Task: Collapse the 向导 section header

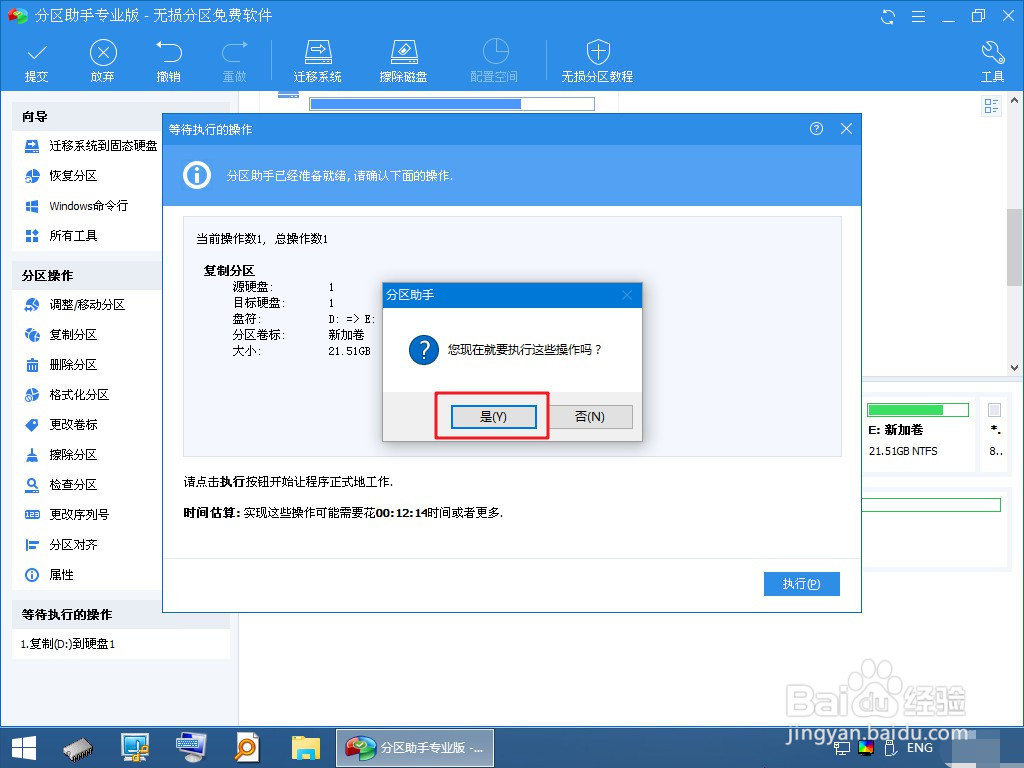Action: [x=86, y=116]
